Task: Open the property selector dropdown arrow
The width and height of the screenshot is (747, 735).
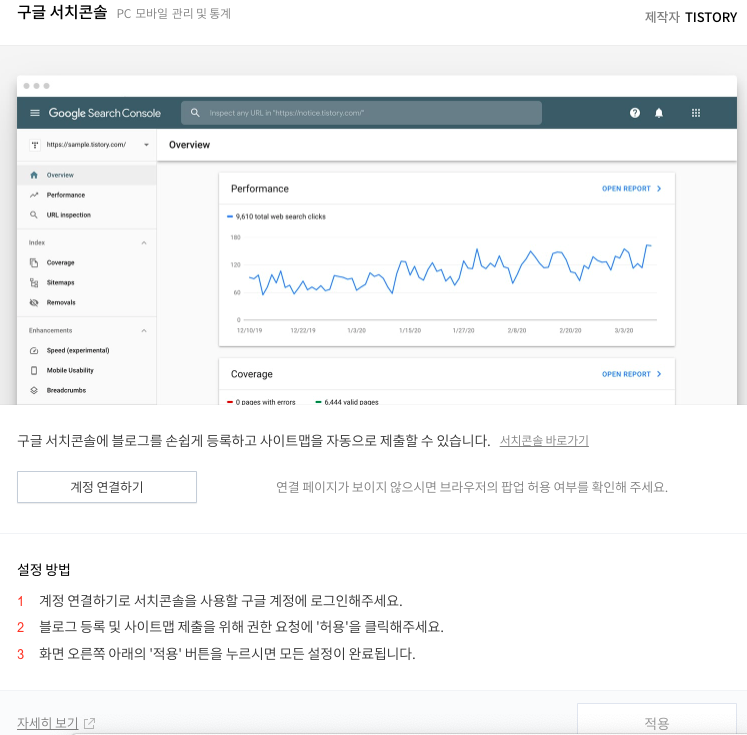Action: pos(146,145)
